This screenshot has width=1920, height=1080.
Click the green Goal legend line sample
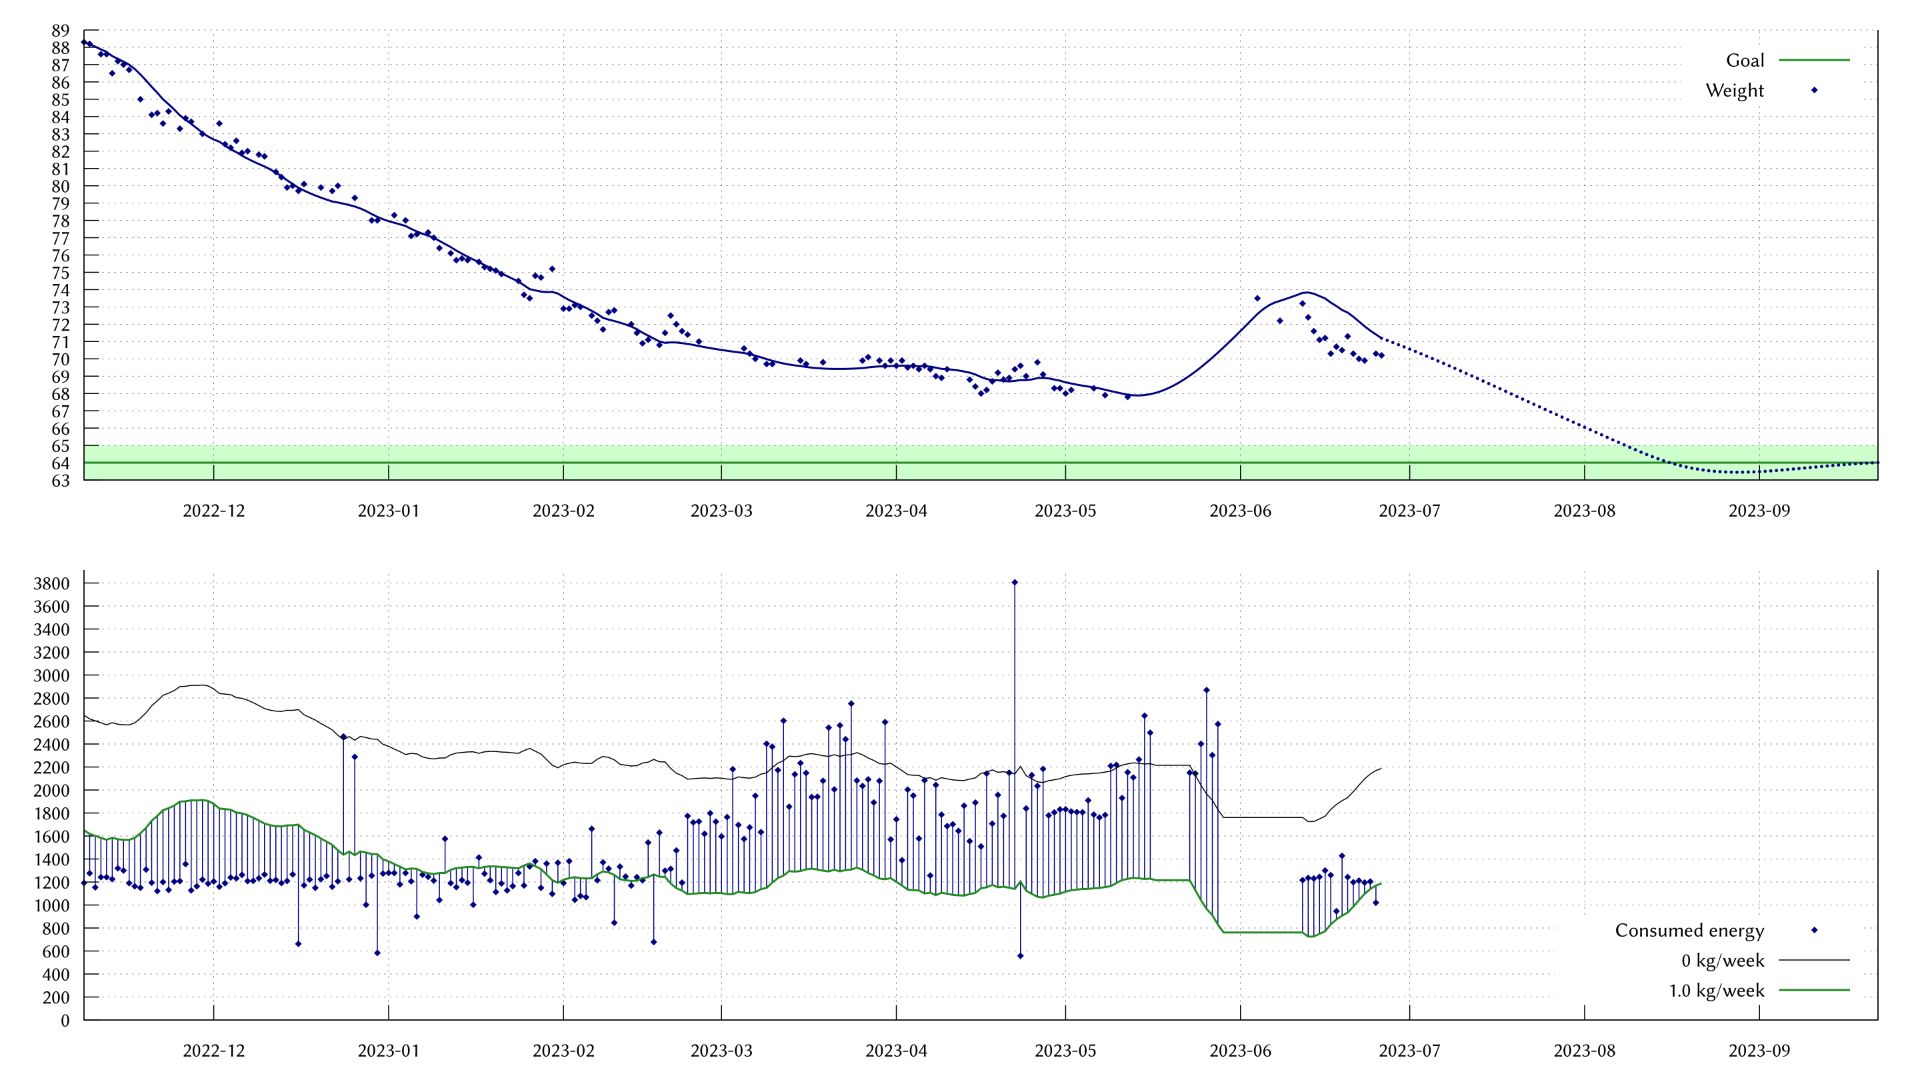[x=1815, y=61]
